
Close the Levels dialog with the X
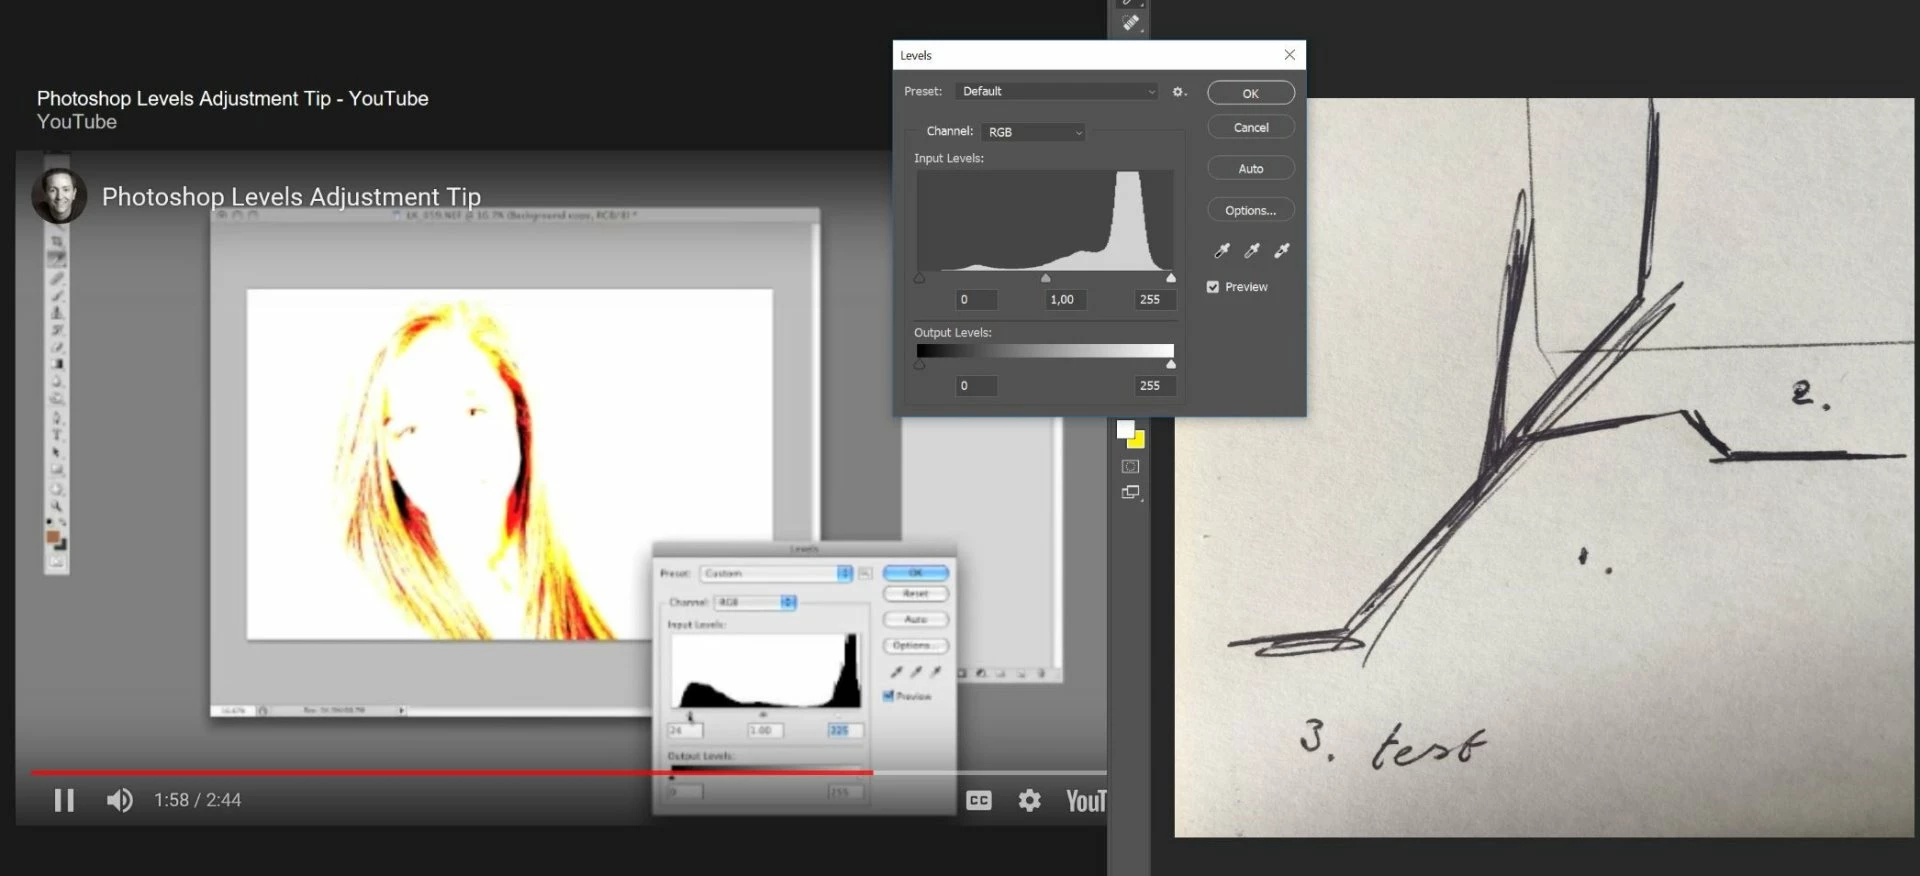1289,55
